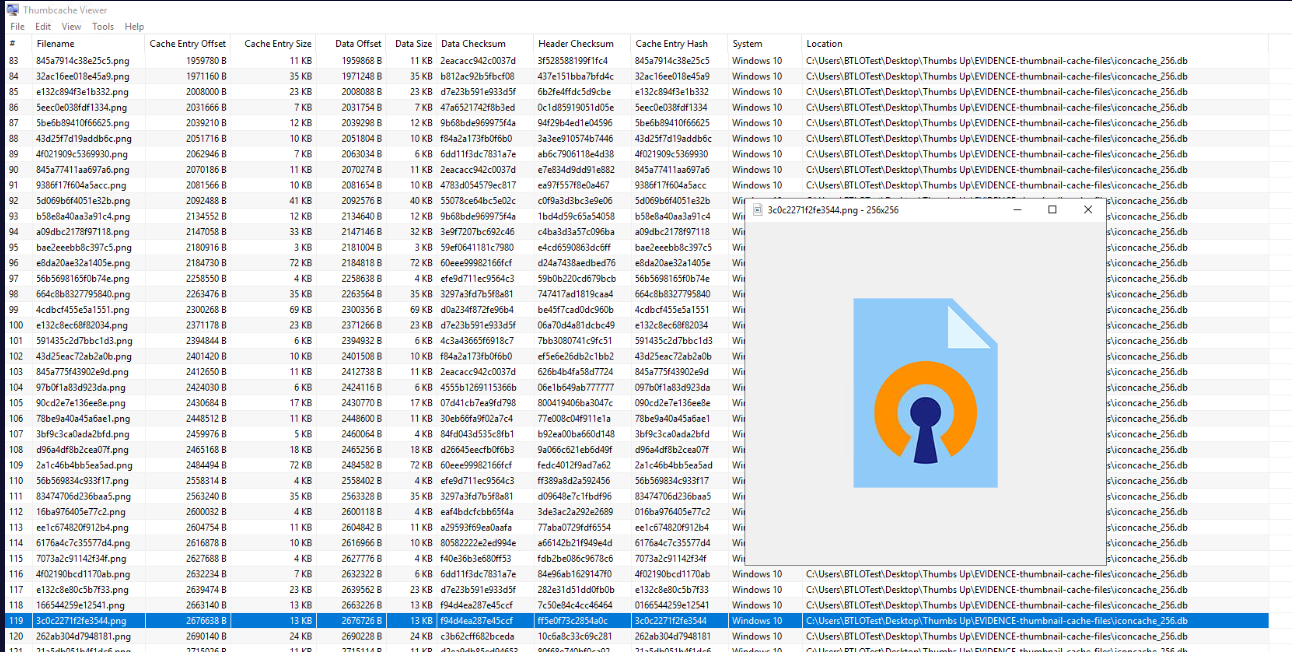
Task: Close the 3c0c2271f2fe3544.png preview window
Action: [1088, 210]
